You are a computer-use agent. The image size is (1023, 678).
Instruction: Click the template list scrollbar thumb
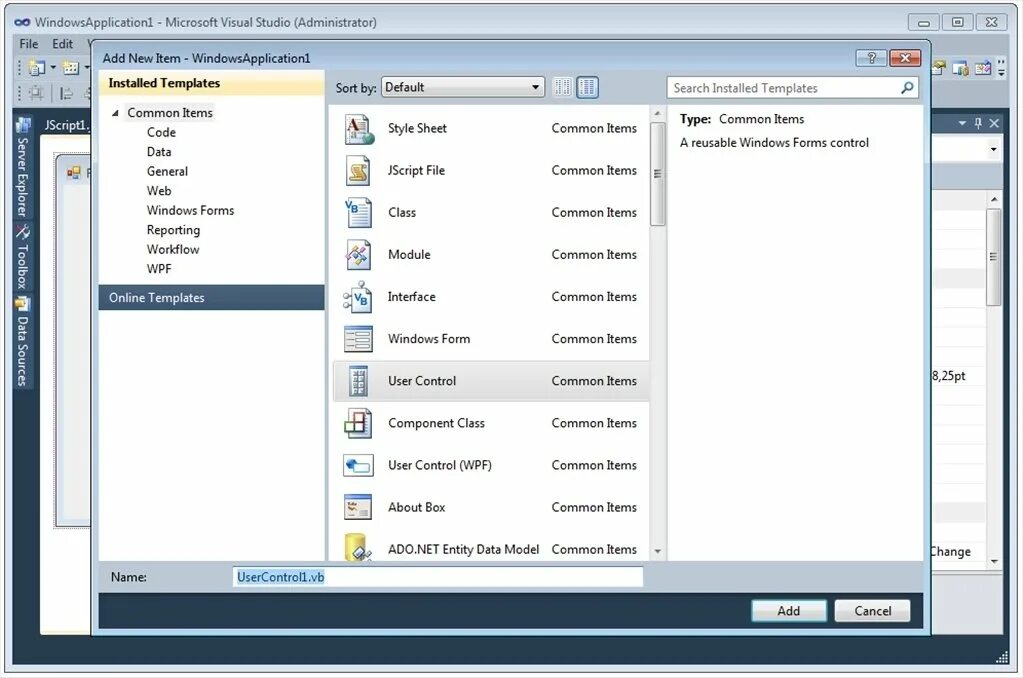[x=658, y=174]
